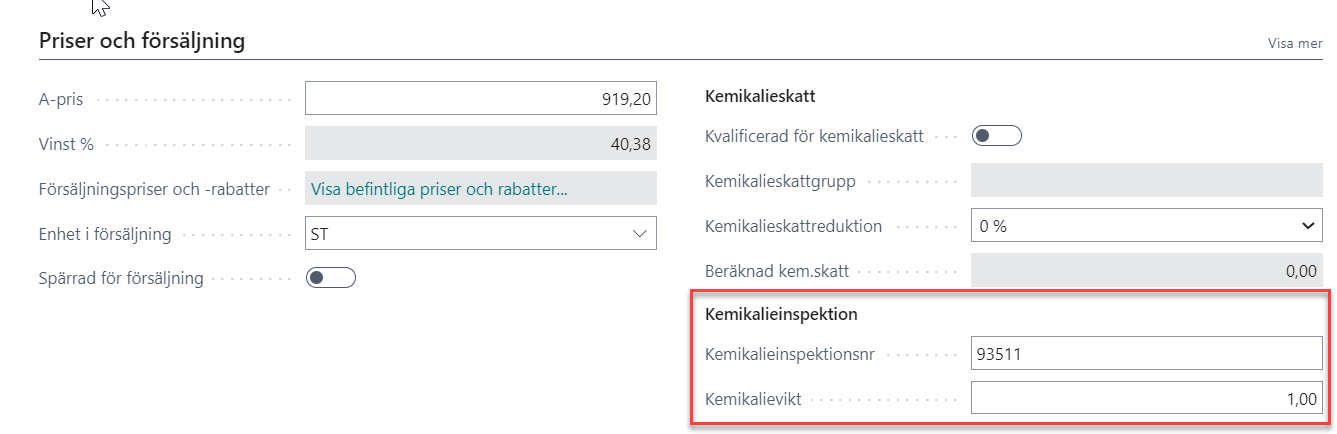Expand the Enhet i försäljning chevron arrow
This screenshot has width=1337, height=434.
click(640, 233)
